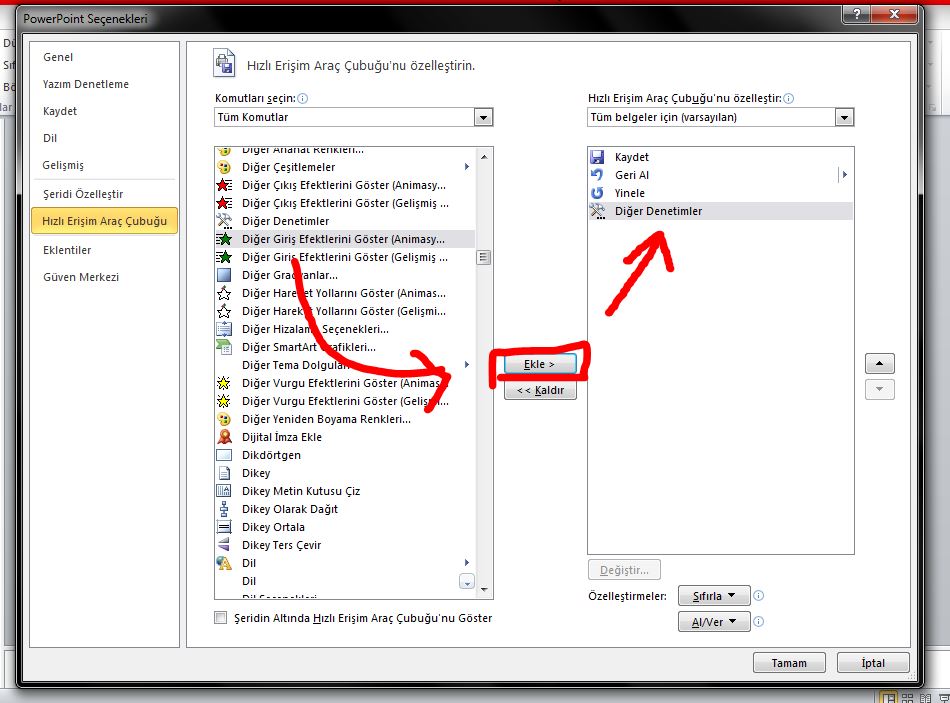Click the commands list scrollbar thumb
The height and width of the screenshot is (703, 950).
point(483,258)
